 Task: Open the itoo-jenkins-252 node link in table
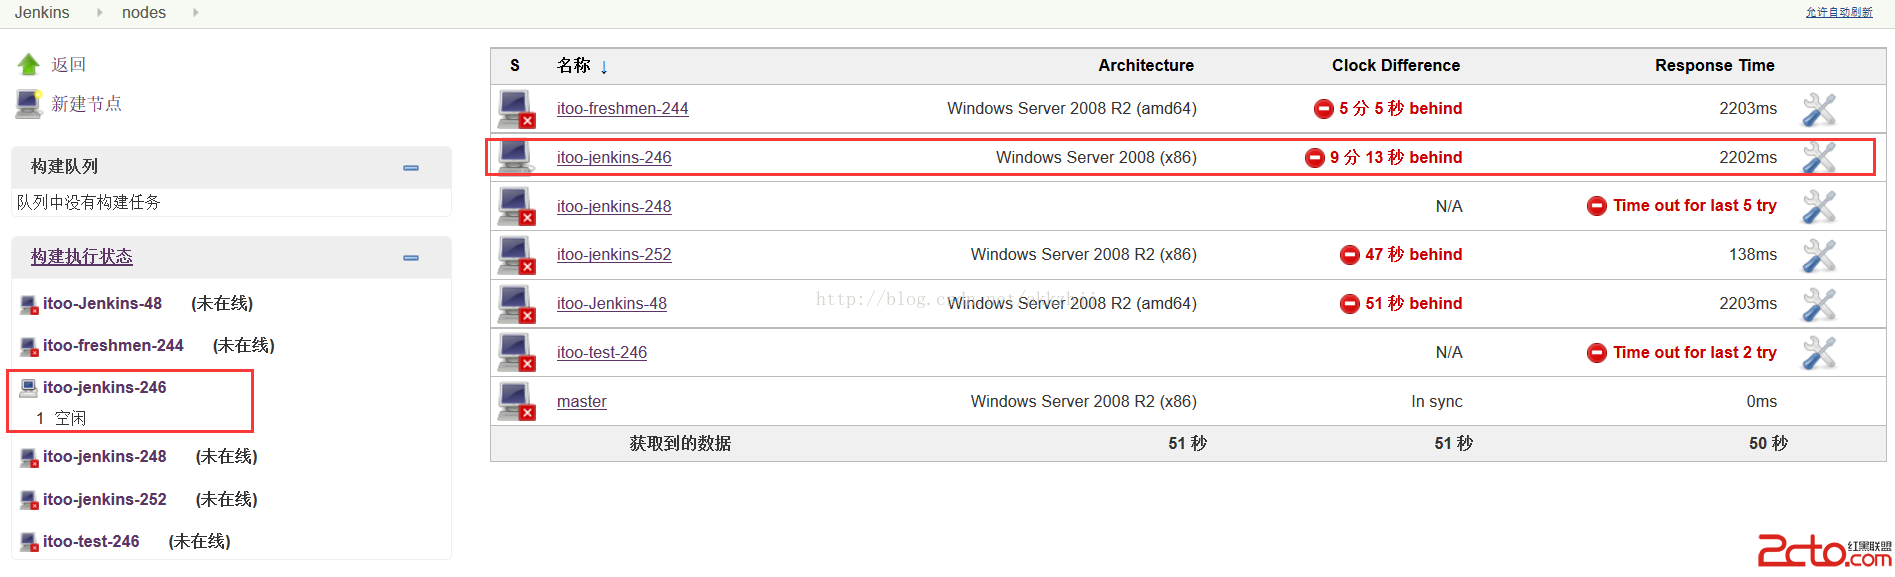pyautogui.click(x=614, y=254)
